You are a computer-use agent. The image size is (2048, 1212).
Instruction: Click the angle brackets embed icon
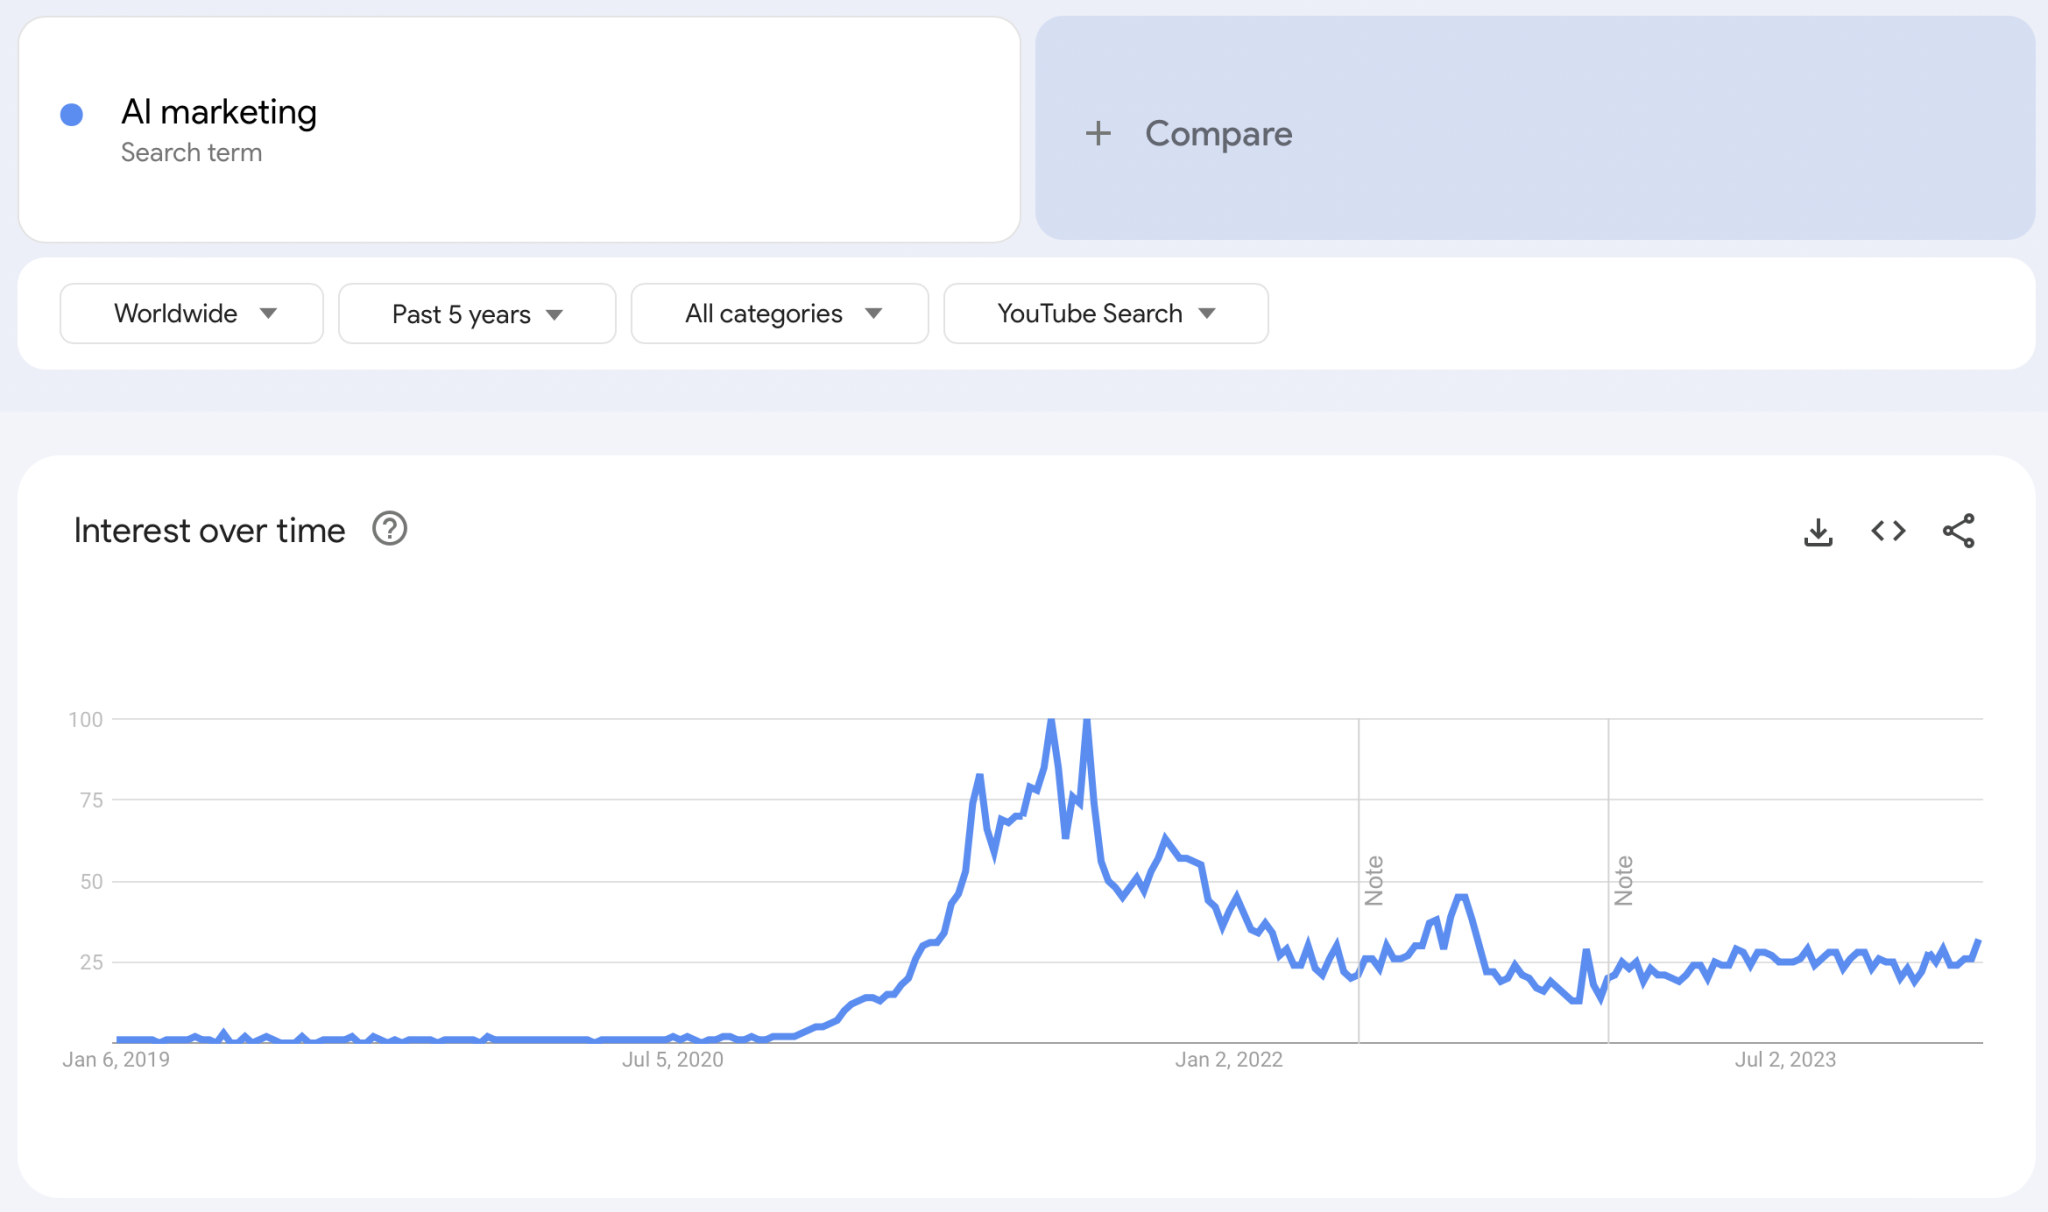tap(1888, 531)
